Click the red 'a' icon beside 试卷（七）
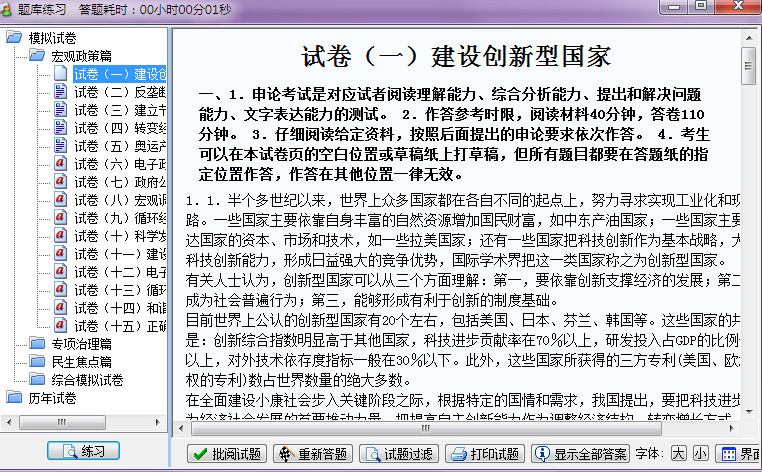The height and width of the screenshot is (472, 762). (x=60, y=181)
